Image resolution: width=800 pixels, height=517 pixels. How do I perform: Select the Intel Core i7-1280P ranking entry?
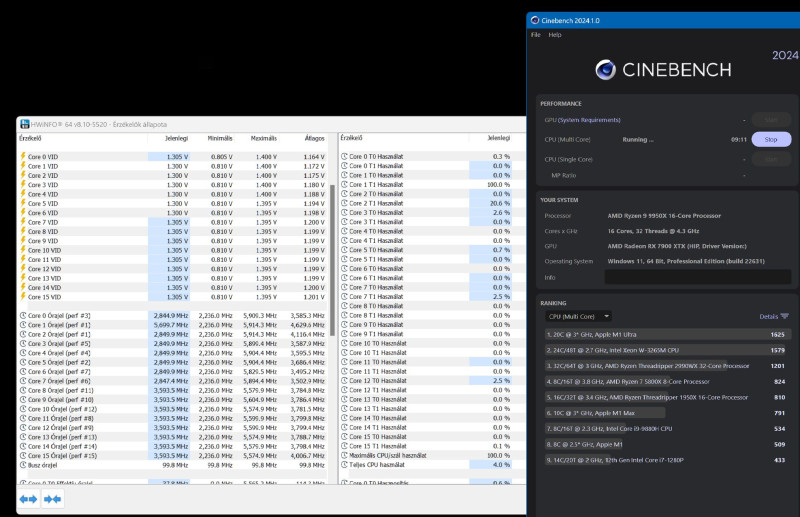[668, 460]
